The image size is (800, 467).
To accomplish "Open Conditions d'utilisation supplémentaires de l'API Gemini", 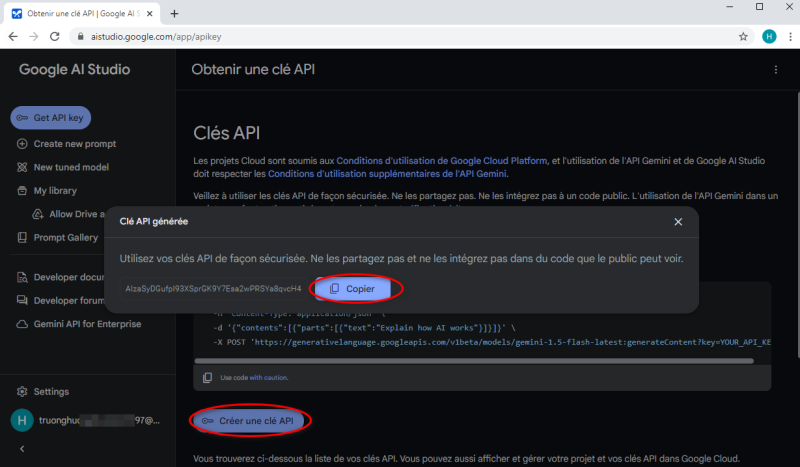I will (387, 174).
